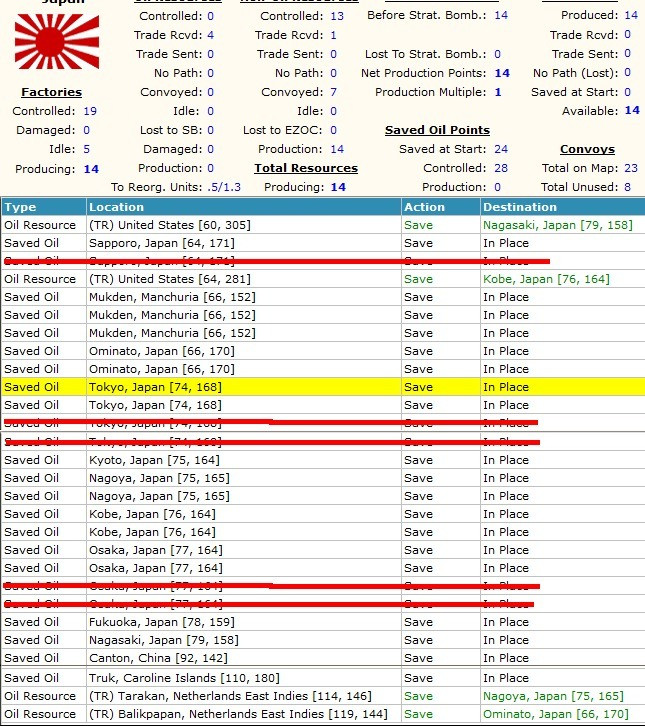Image resolution: width=645 pixels, height=726 pixels.
Task: Open the Convoys heading
Action: click(x=587, y=149)
